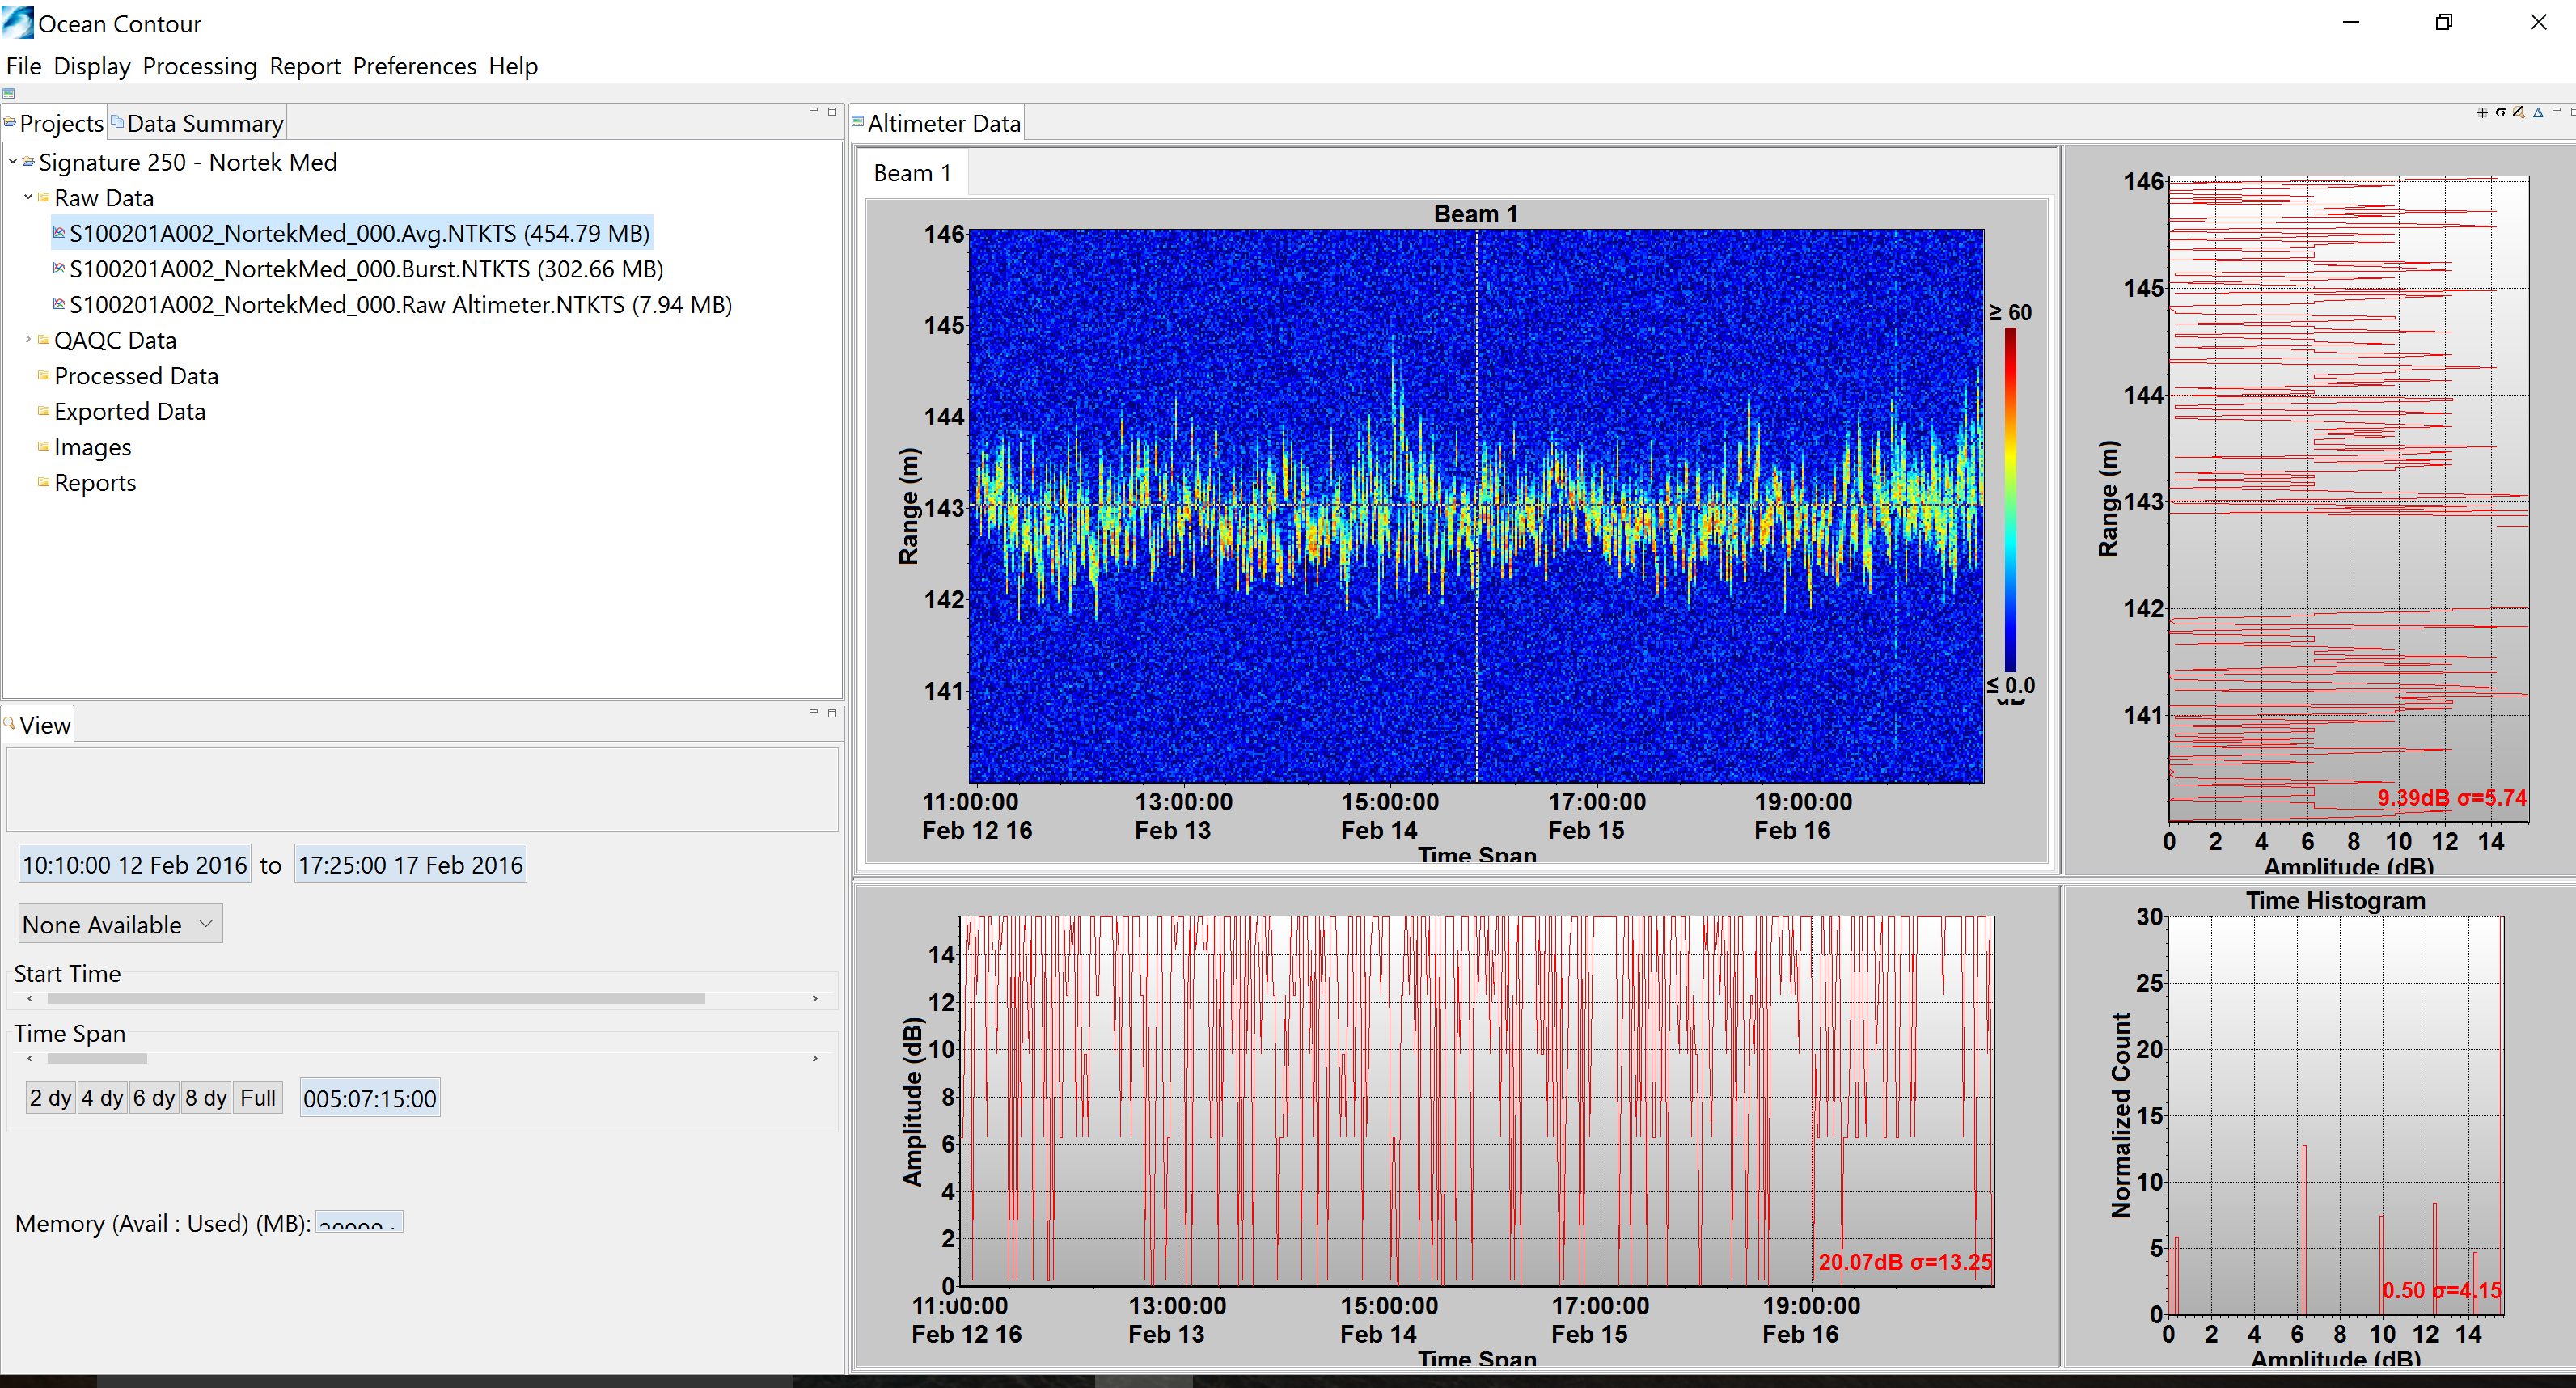This screenshot has width=2576, height=1388.
Task: Expand the QAQC Data folder
Action: 28,340
